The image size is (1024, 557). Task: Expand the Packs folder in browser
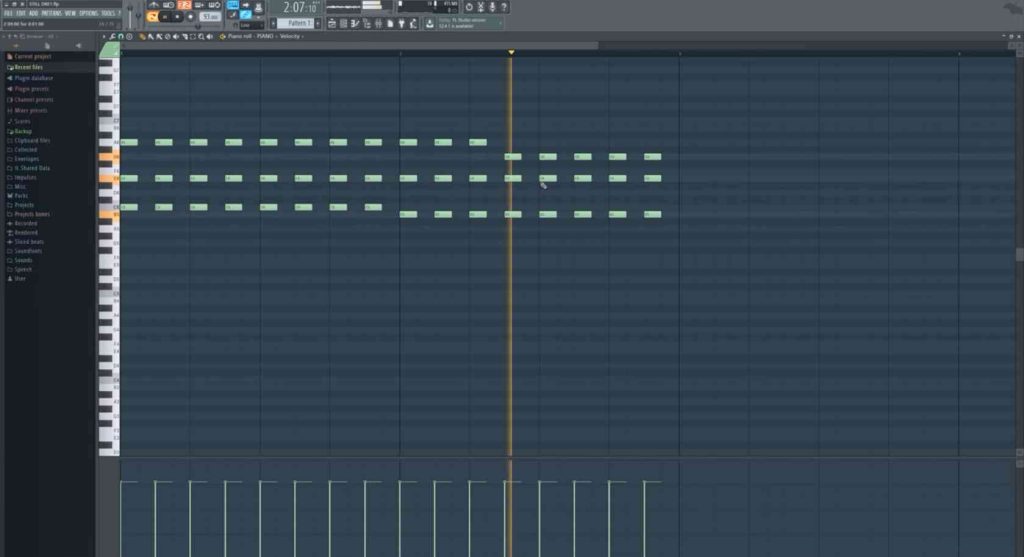21,195
